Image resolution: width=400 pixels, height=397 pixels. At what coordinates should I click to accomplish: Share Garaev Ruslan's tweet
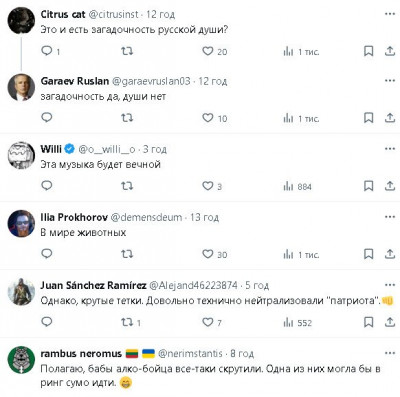390,118
